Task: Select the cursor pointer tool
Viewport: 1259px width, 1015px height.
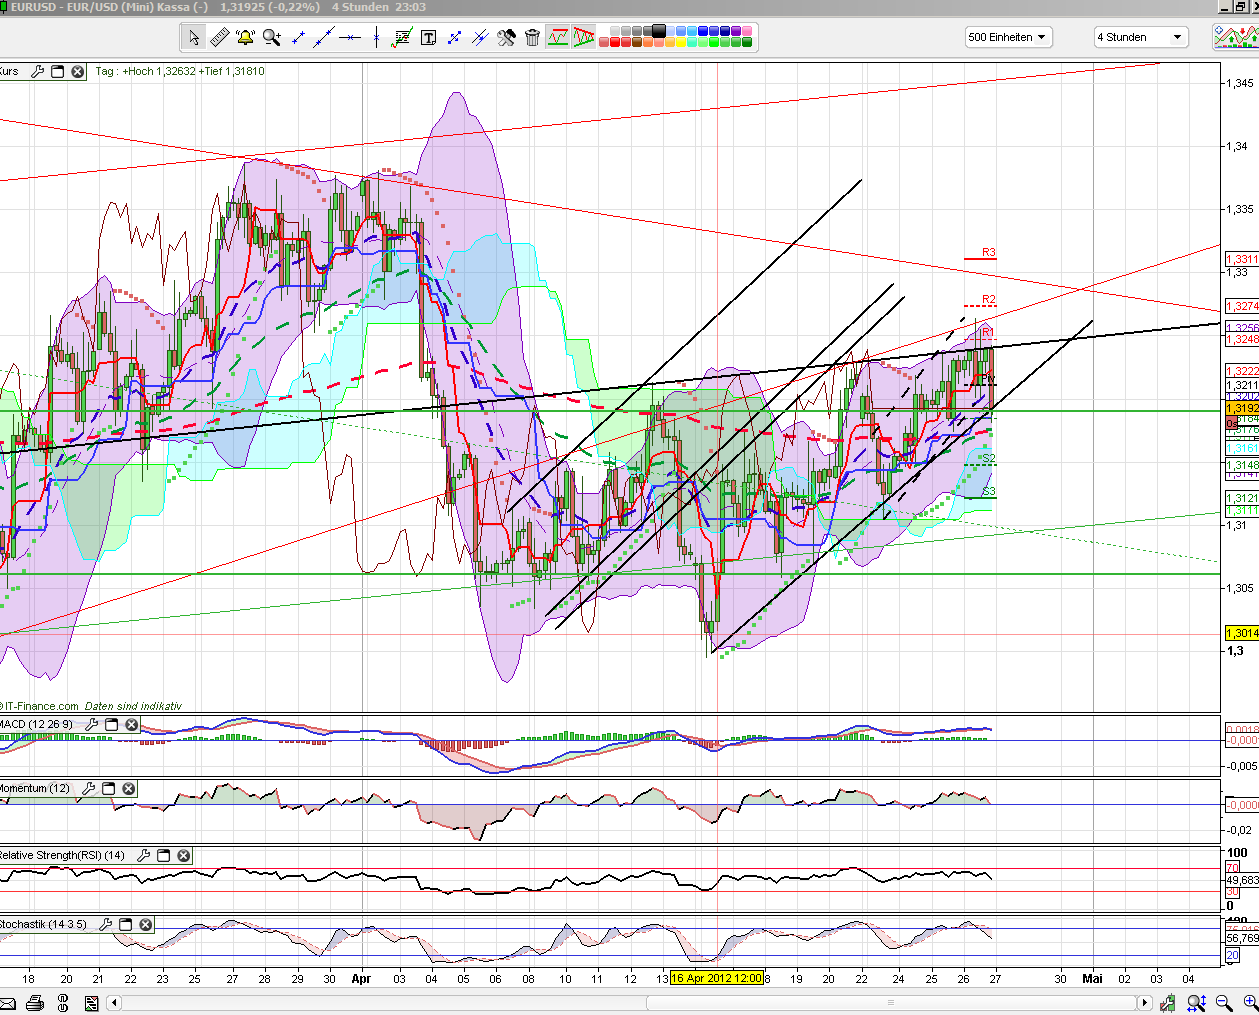Action: pyautogui.click(x=194, y=37)
